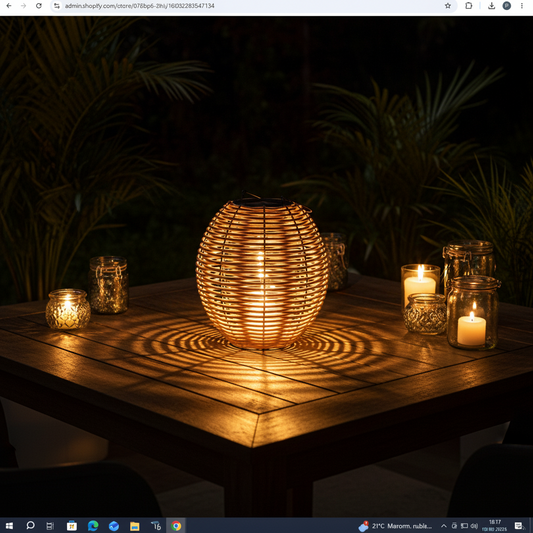Launch Microsoft Store from the taskbar
533x533 pixels.
(72, 526)
